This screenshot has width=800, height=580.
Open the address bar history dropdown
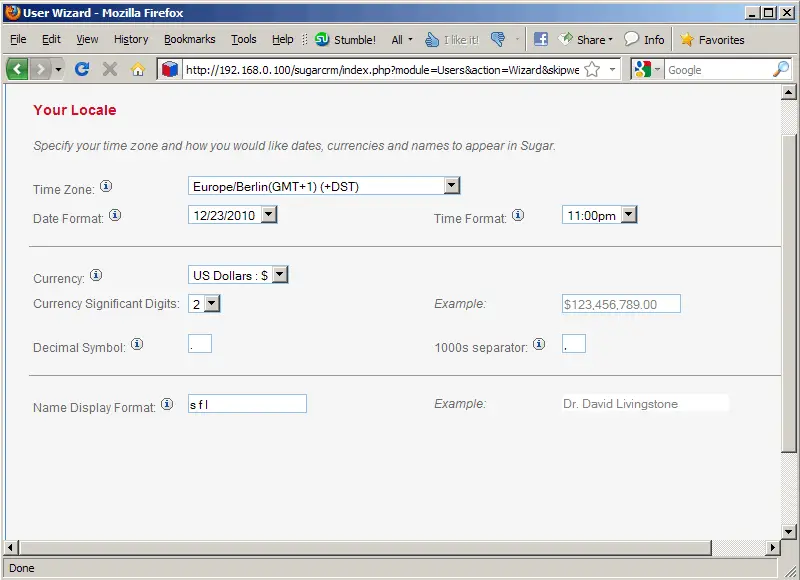612,69
